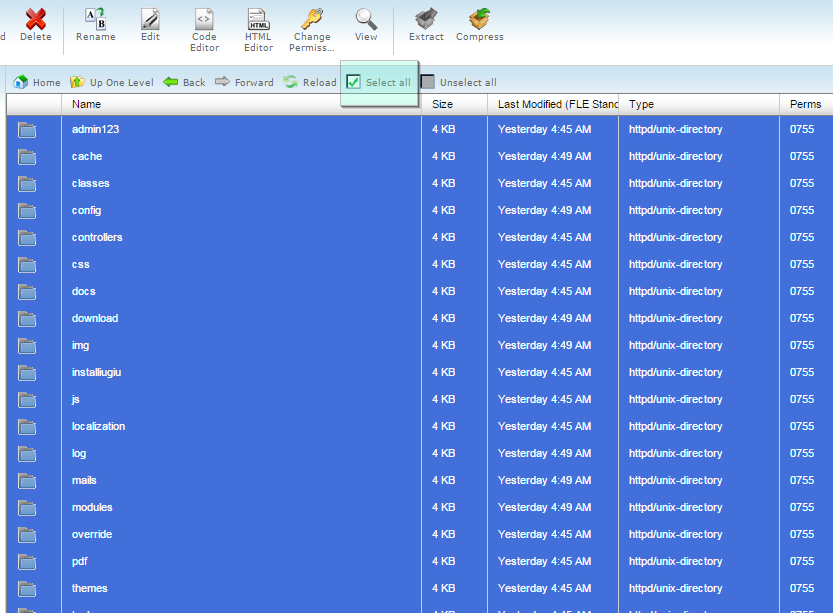Select the modules folder

pyautogui.click(x=92, y=507)
